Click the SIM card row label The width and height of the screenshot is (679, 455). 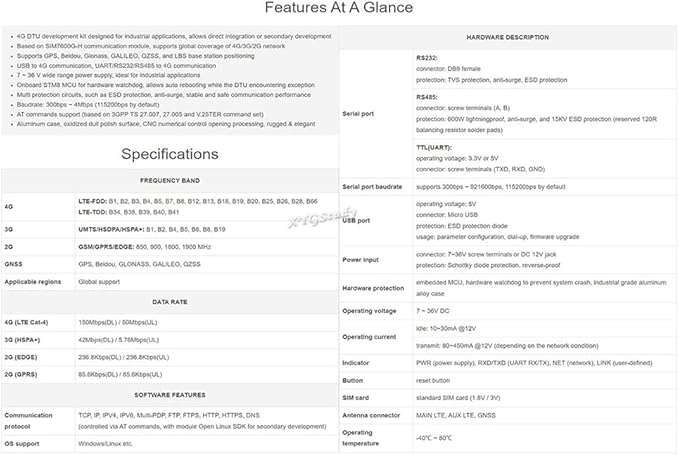pos(356,398)
